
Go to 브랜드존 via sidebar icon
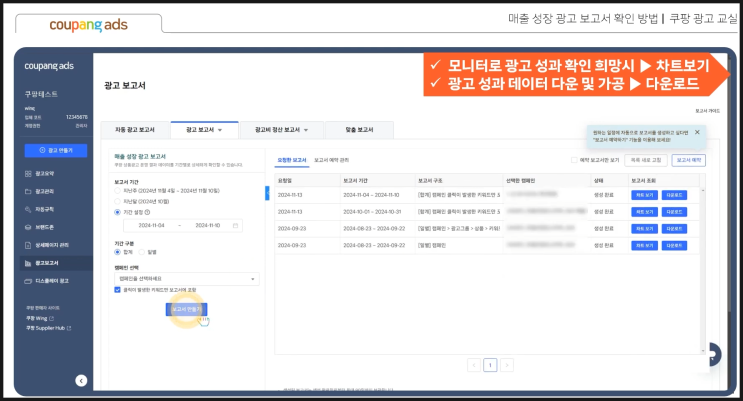pos(28,228)
